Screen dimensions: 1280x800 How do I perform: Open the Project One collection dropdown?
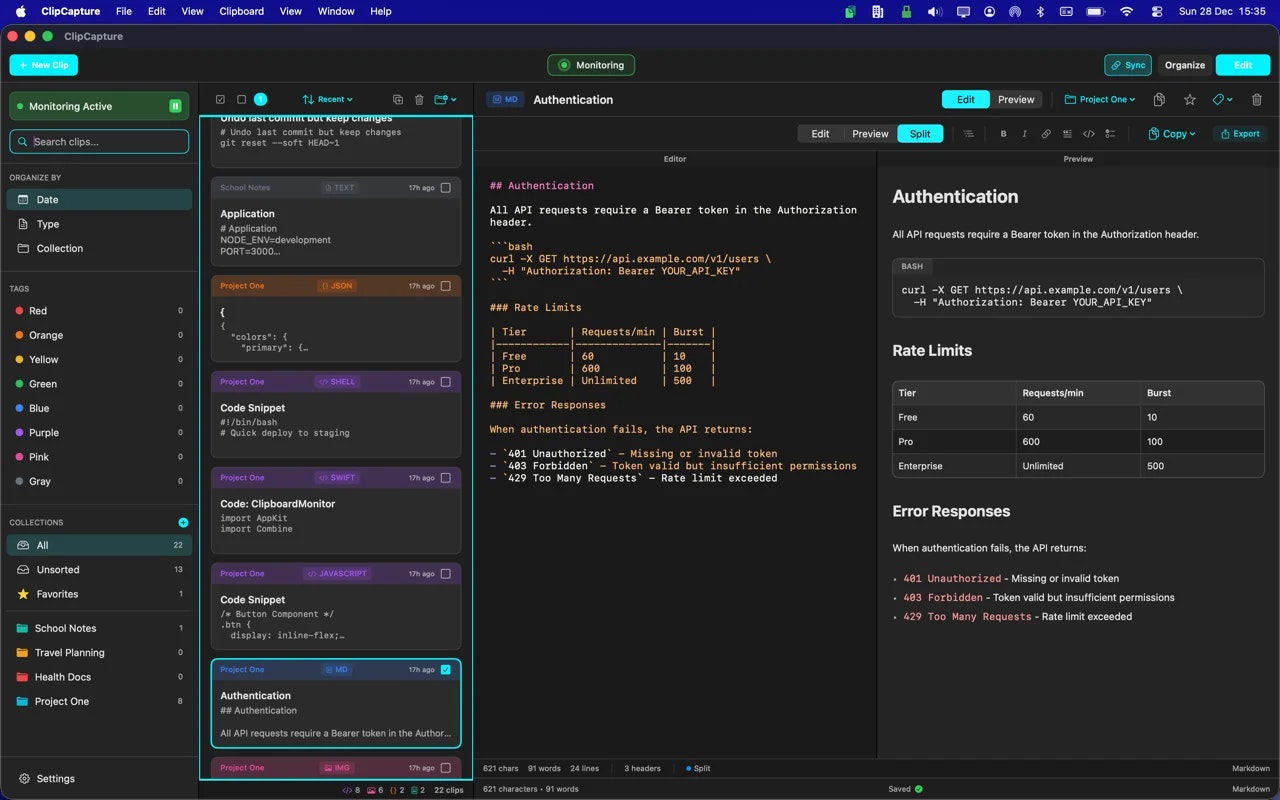pos(1100,99)
